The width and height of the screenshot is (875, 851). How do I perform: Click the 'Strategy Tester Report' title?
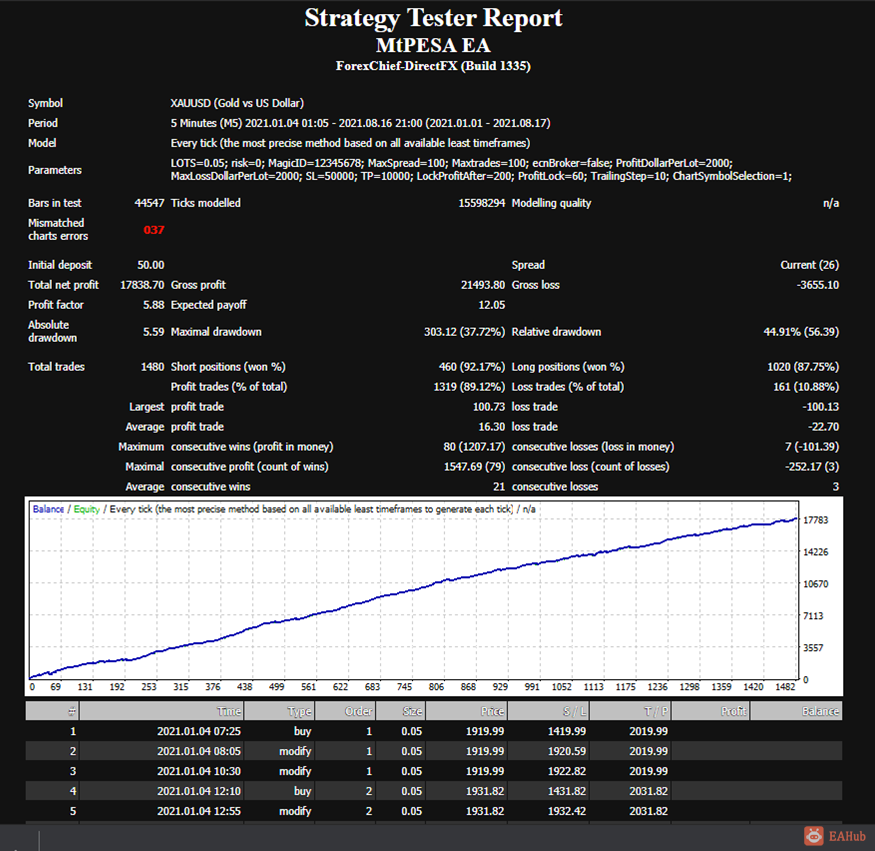[x=433, y=18]
